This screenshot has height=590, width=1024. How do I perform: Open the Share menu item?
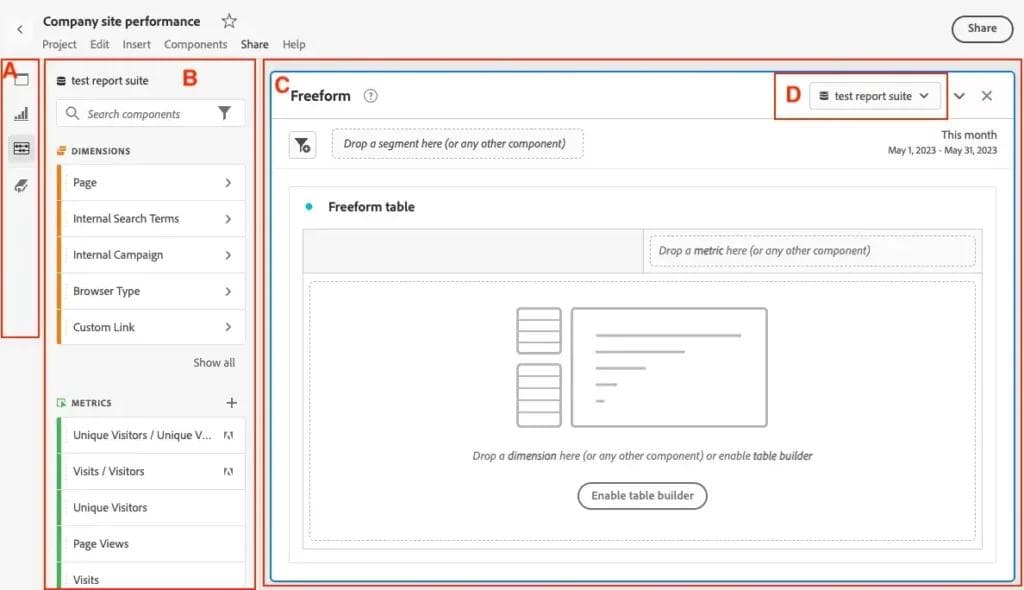(254, 44)
